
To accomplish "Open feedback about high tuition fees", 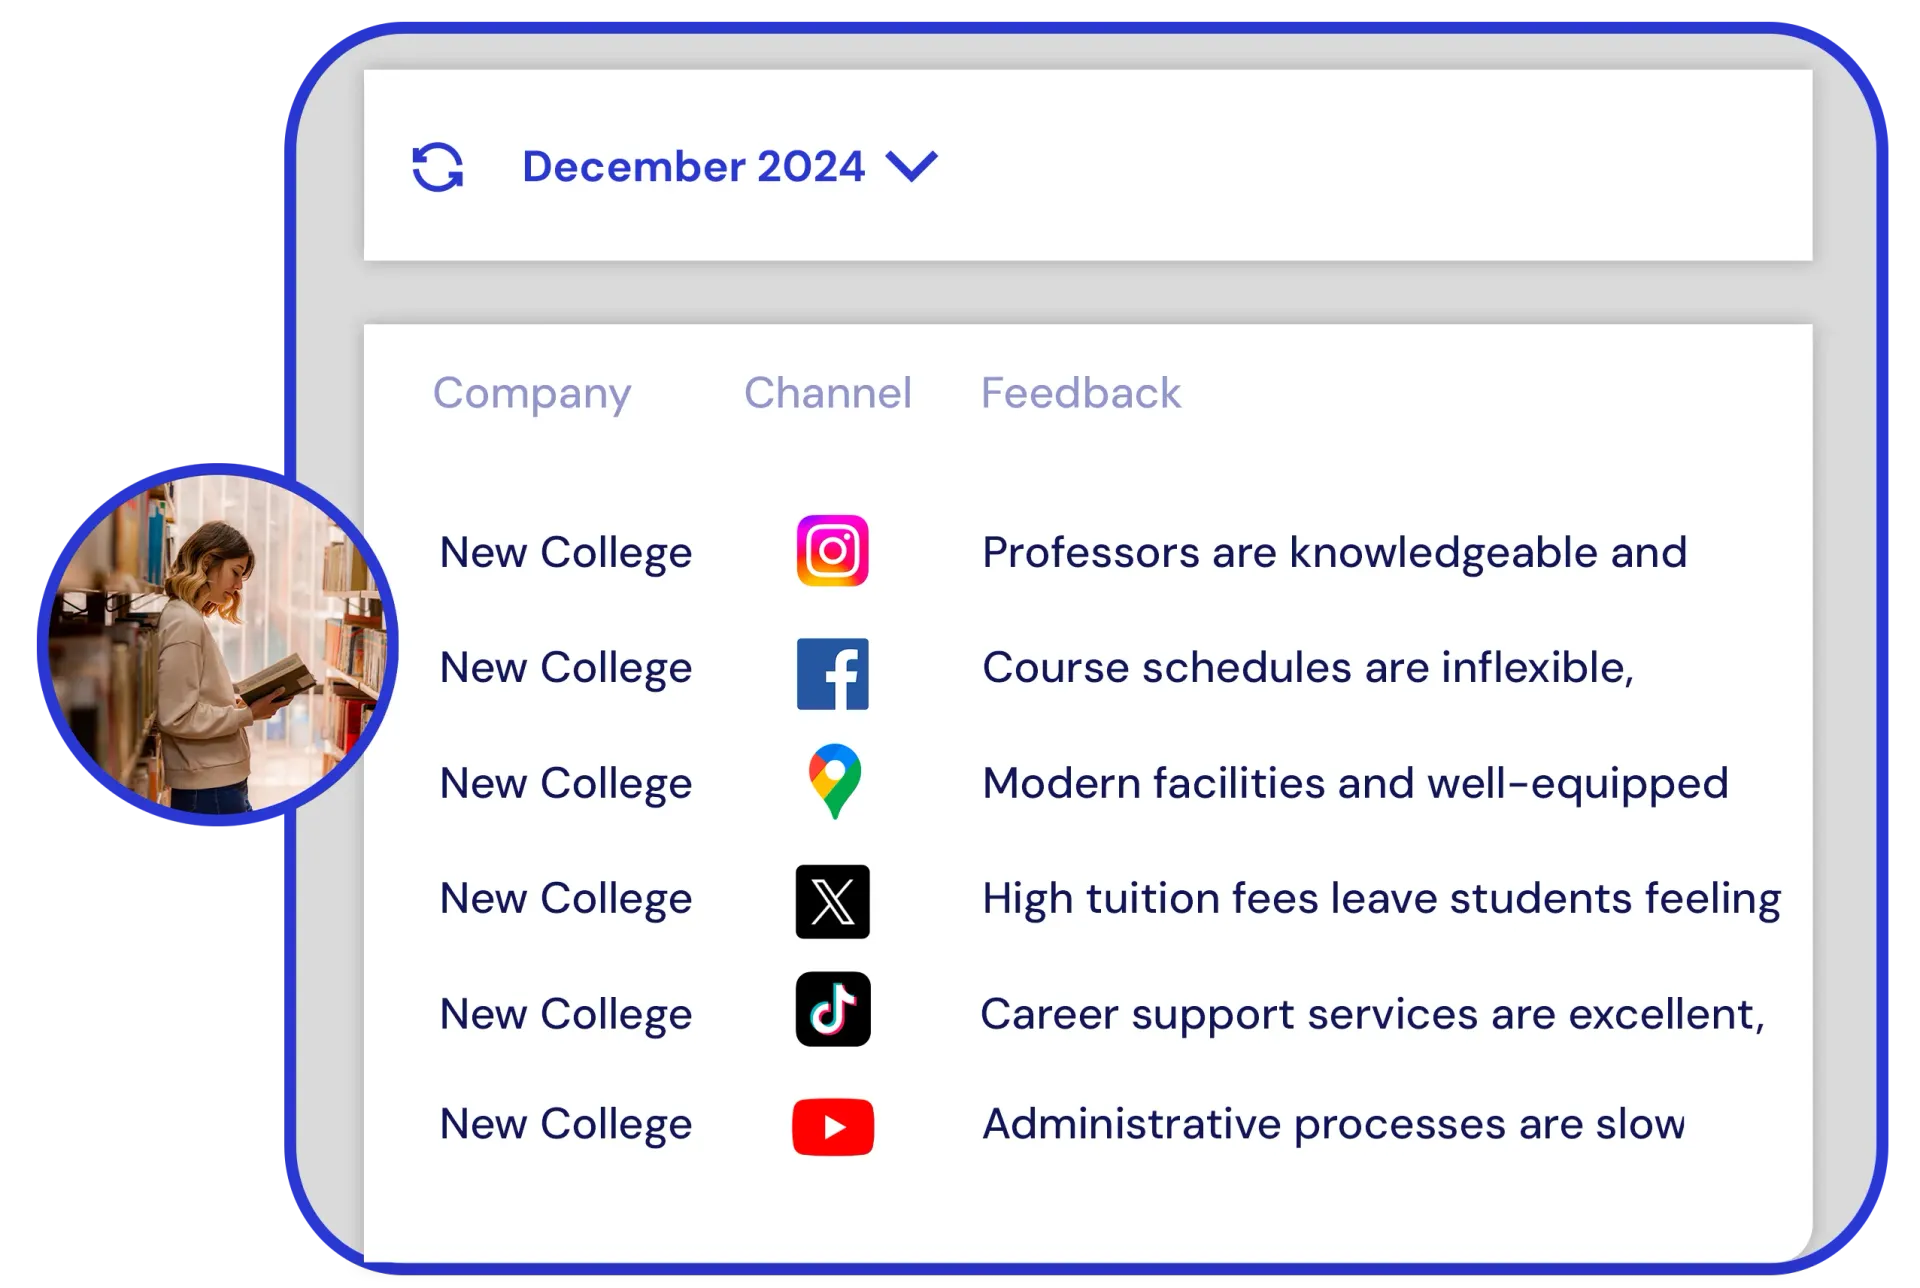I will (x=1381, y=899).
